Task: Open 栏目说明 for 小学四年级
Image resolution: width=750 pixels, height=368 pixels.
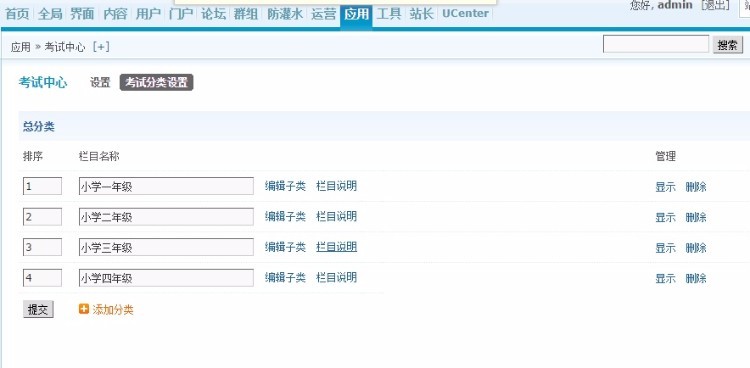Action: pos(336,278)
